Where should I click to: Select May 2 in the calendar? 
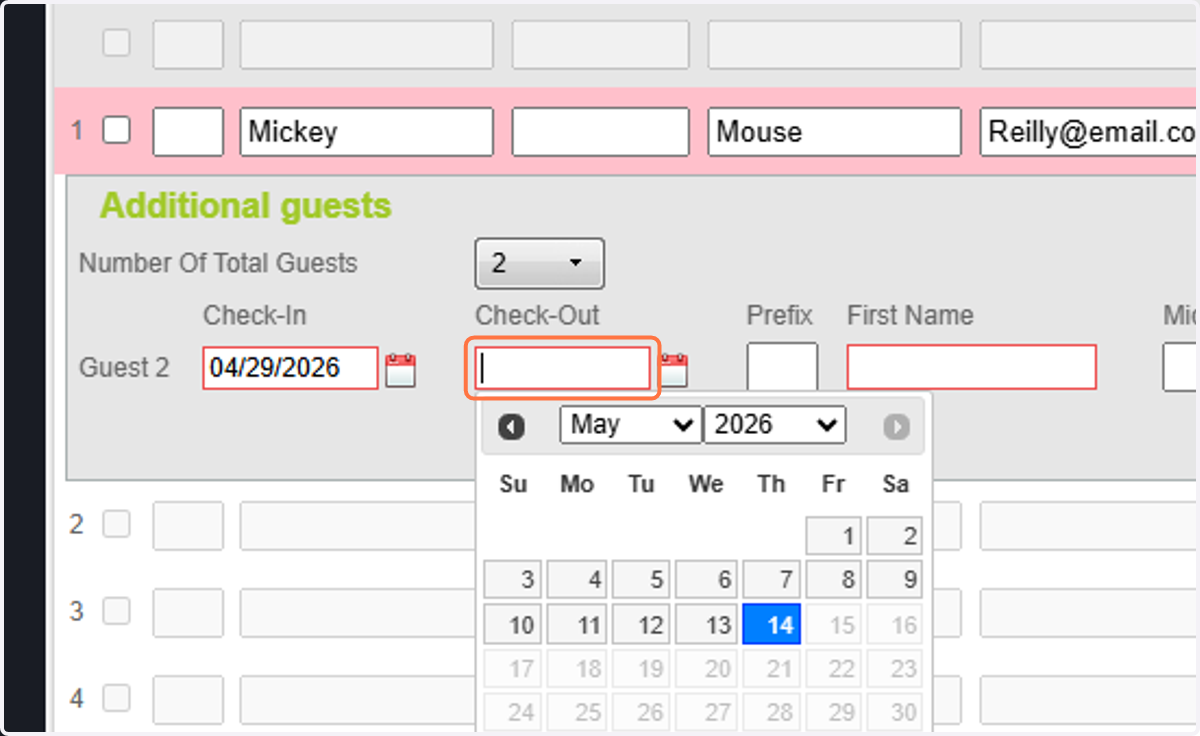[895, 536]
